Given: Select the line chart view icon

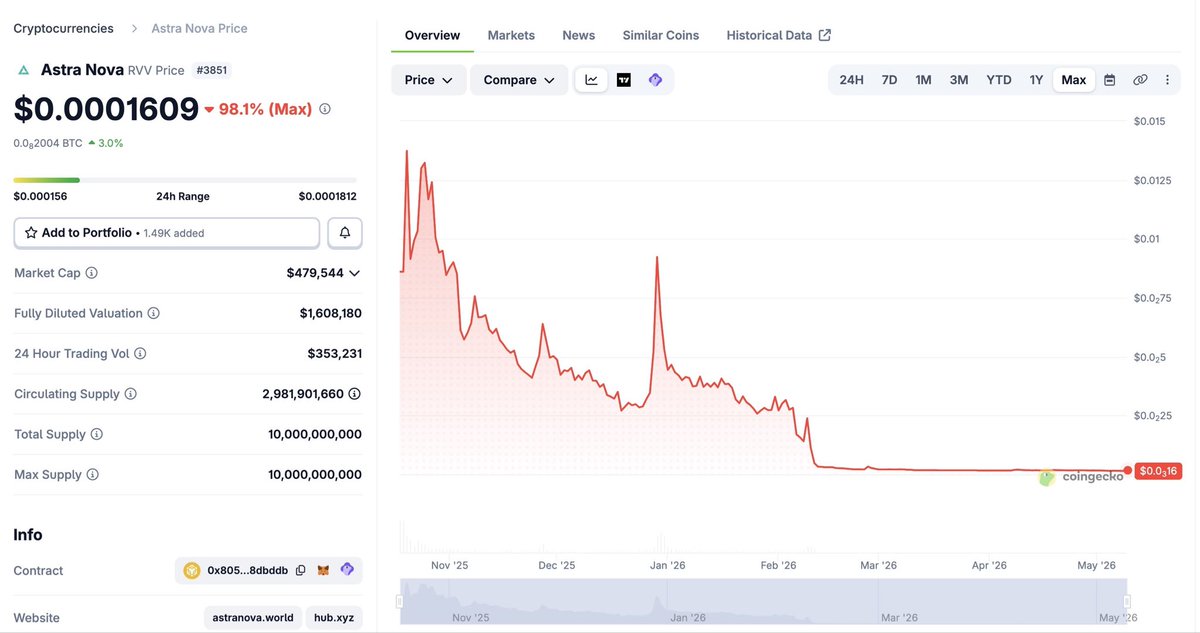Looking at the screenshot, I should point(591,80).
